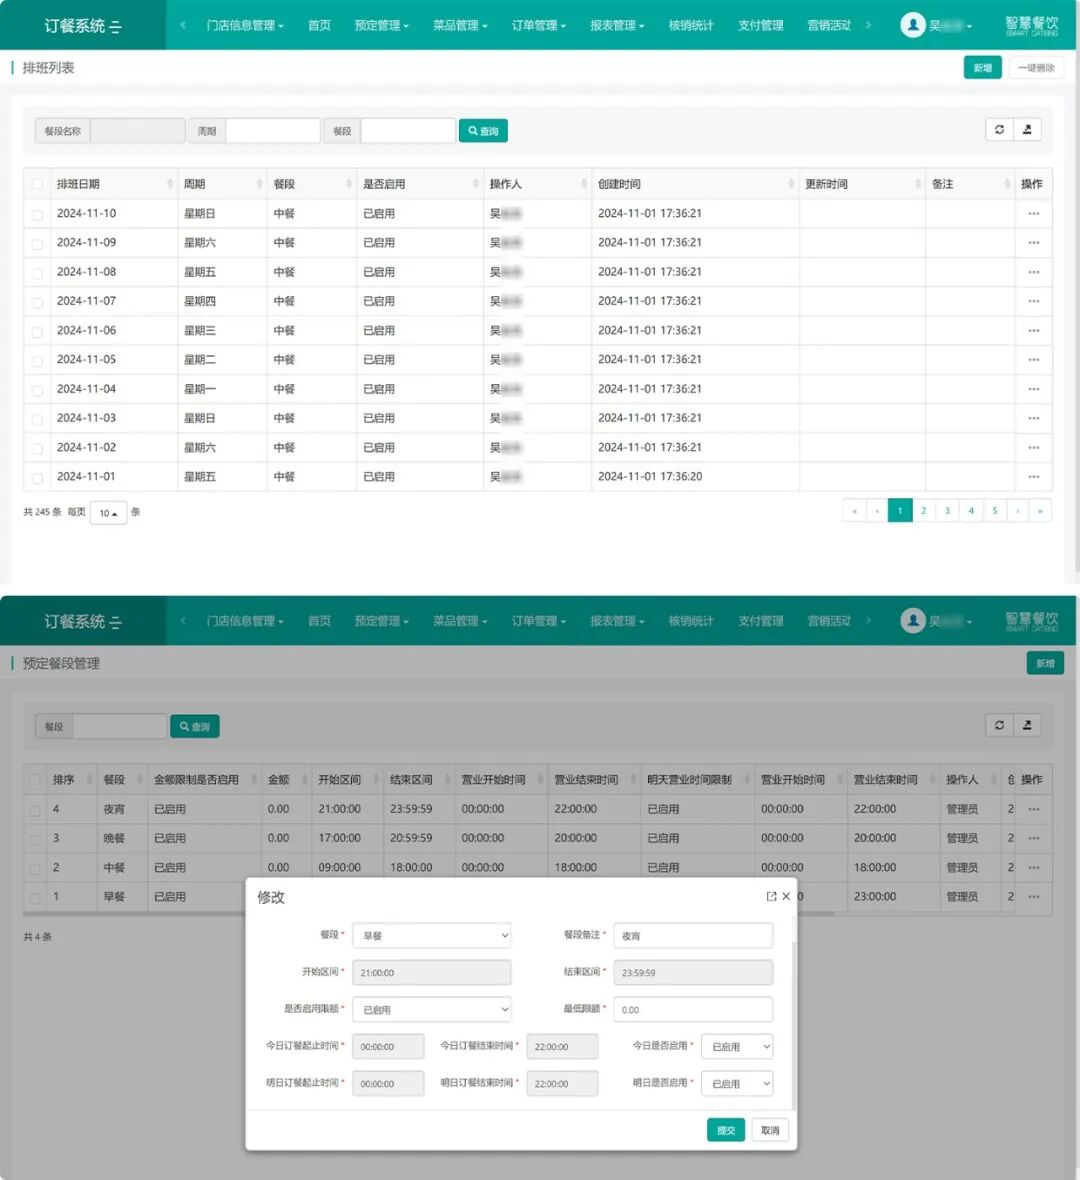Open the per-page size dropdown showing 10
This screenshot has width=1080, height=1180.
(x=108, y=513)
